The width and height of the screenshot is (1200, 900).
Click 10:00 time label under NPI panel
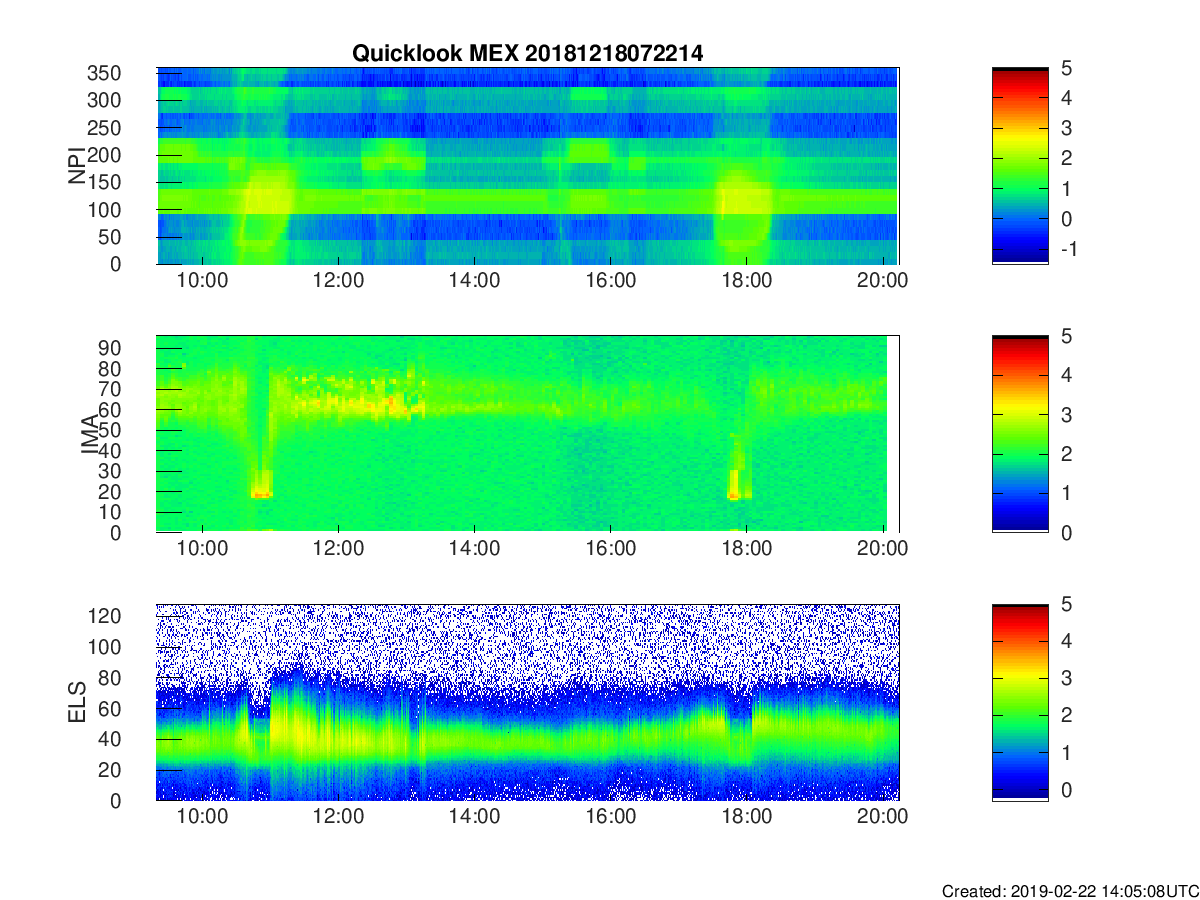[x=203, y=282]
